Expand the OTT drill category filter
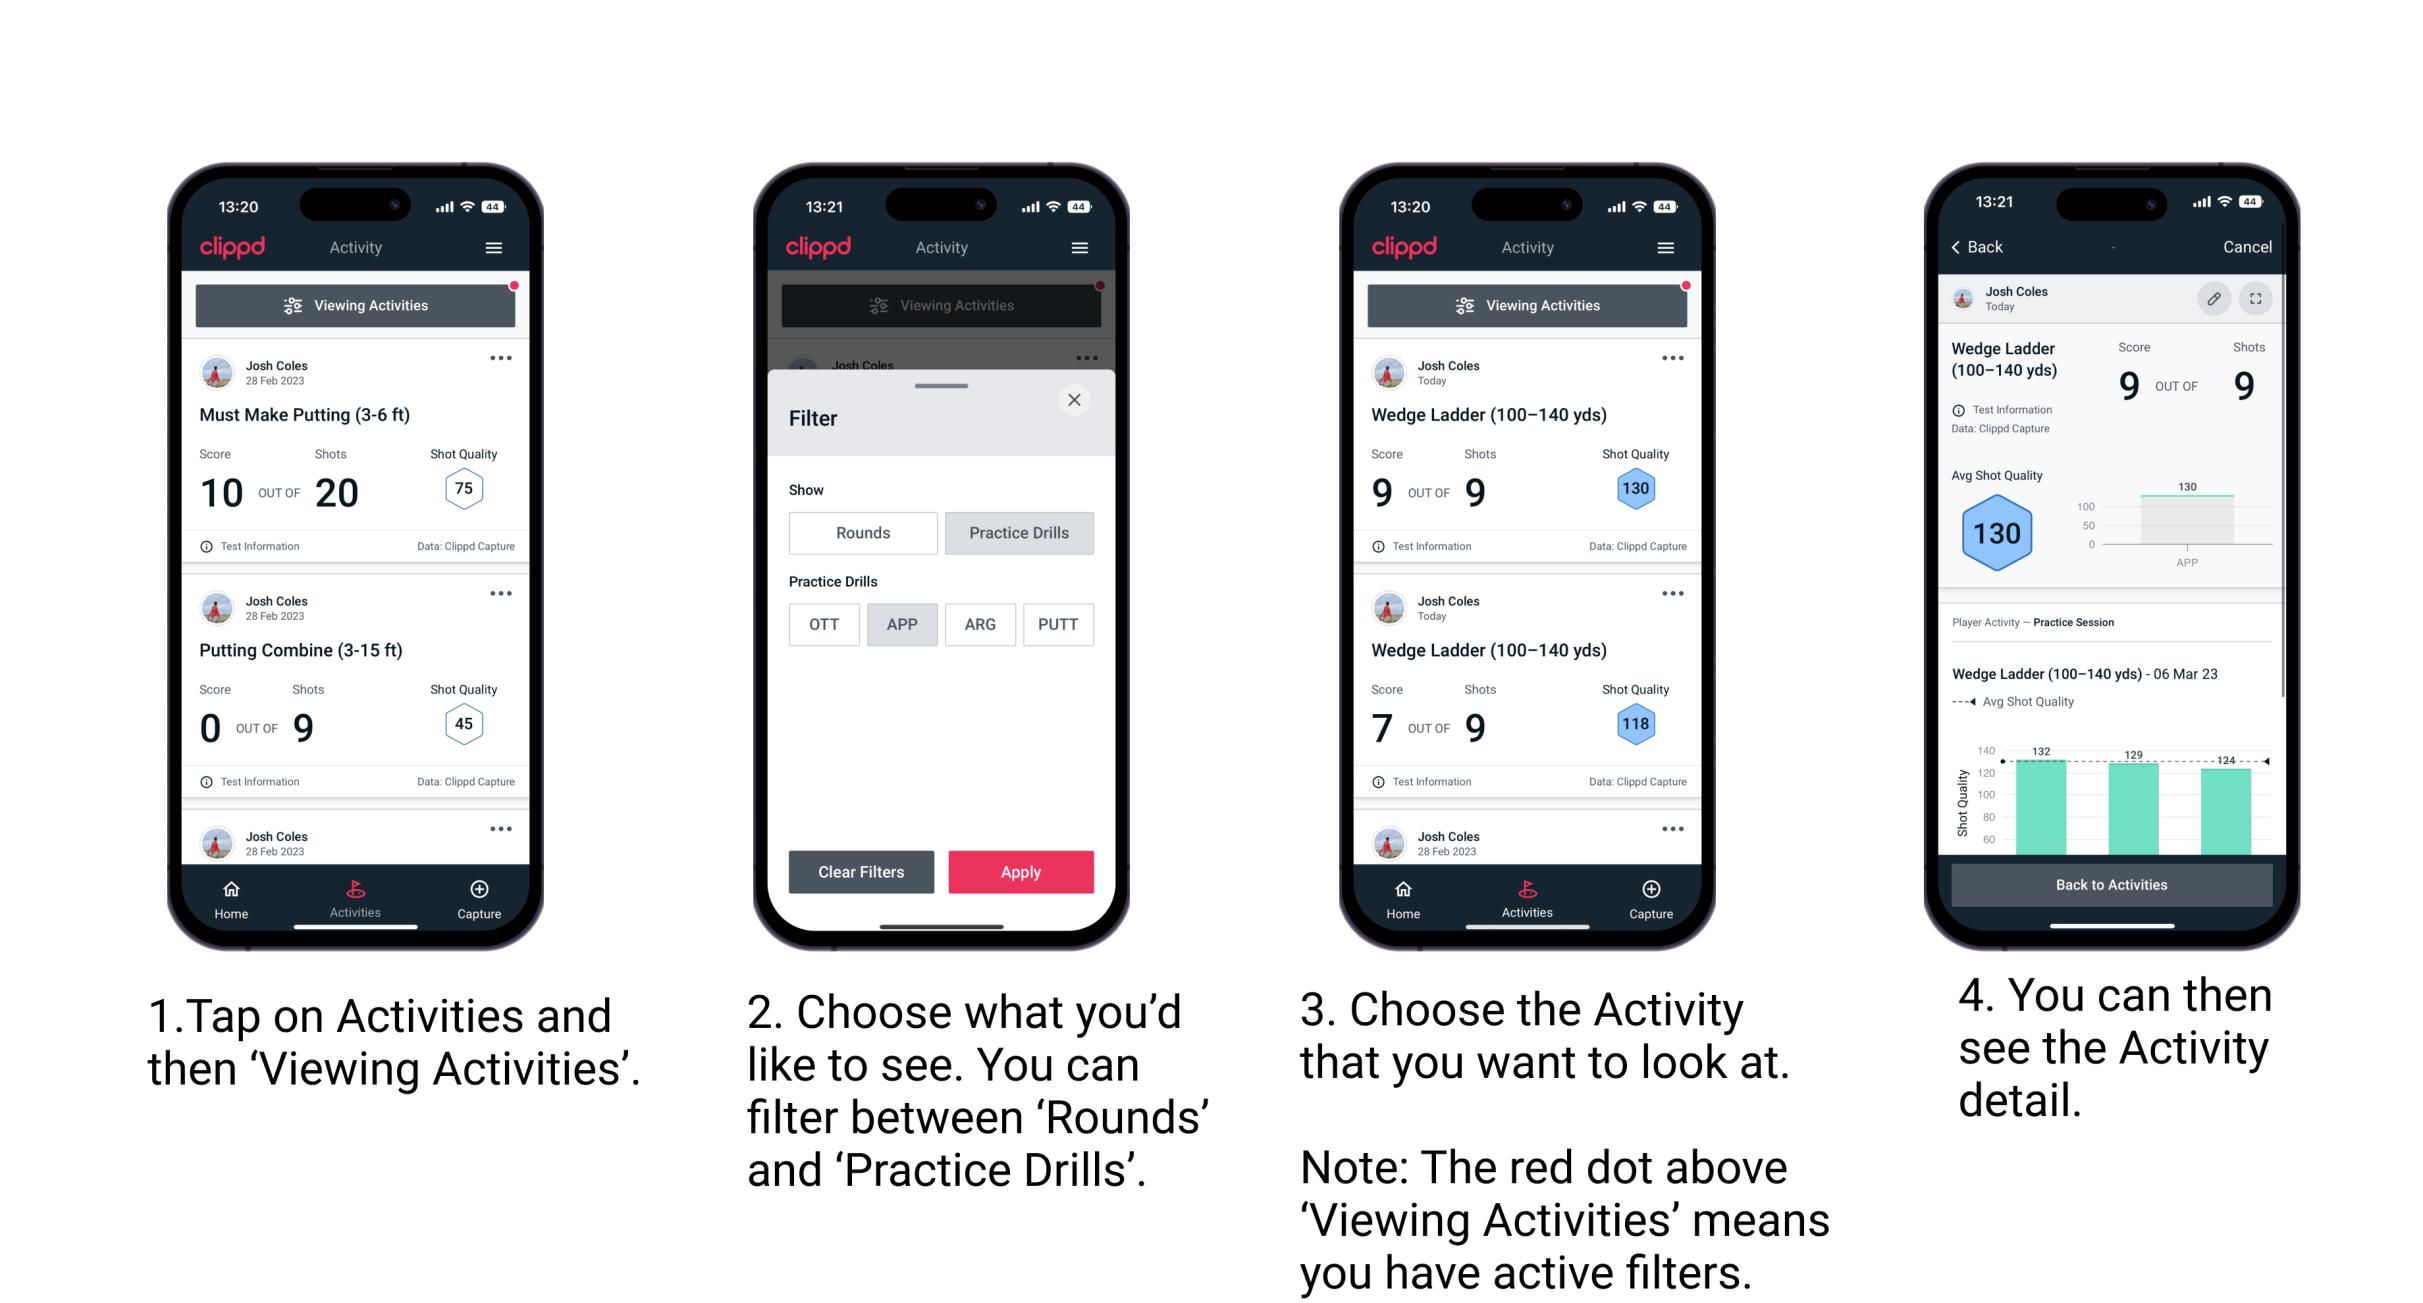The width and height of the screenshot is (2423, 1303). 818,623
